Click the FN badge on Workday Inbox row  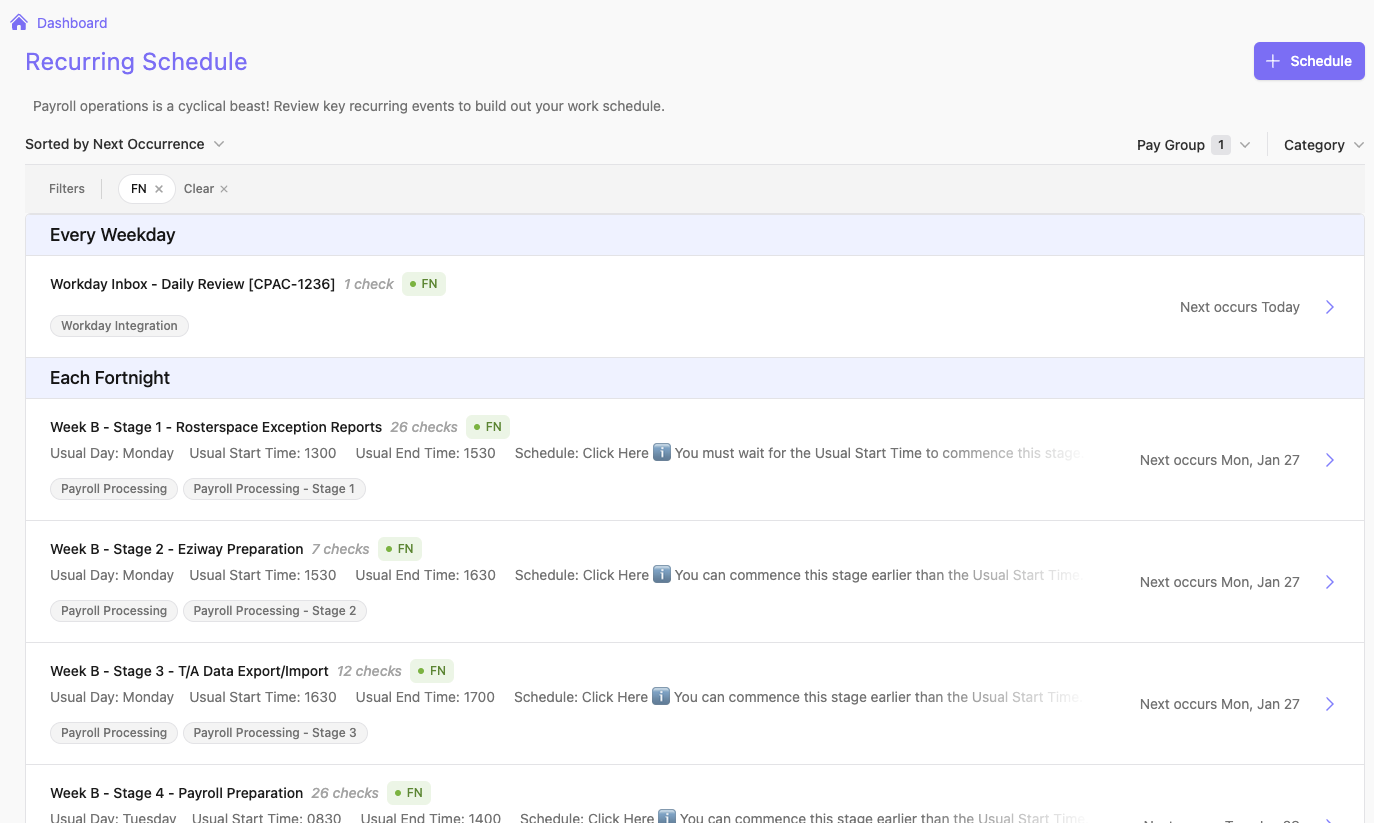[424, 284]
